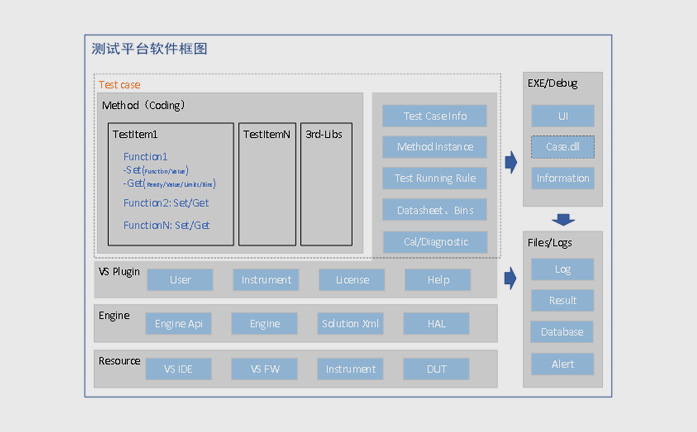Image resolution: width=697 pixels, height=432 pixels.
Task: Click the Files/Logs heading
Action: pyautogui.click(x=549, y=243)
